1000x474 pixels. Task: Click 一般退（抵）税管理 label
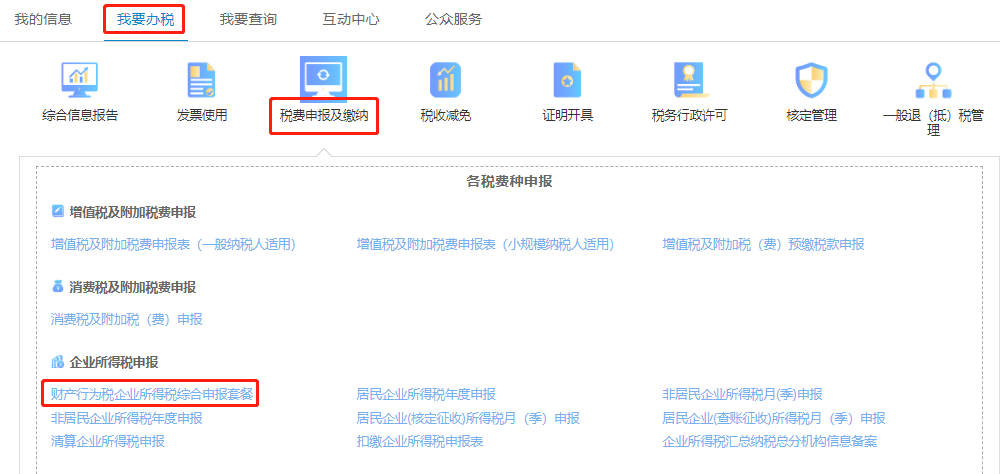933,123
